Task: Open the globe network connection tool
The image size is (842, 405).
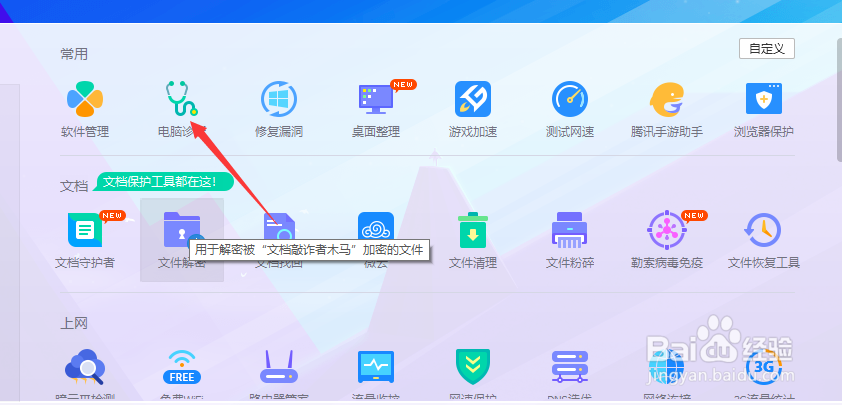Action: (666, 367)
